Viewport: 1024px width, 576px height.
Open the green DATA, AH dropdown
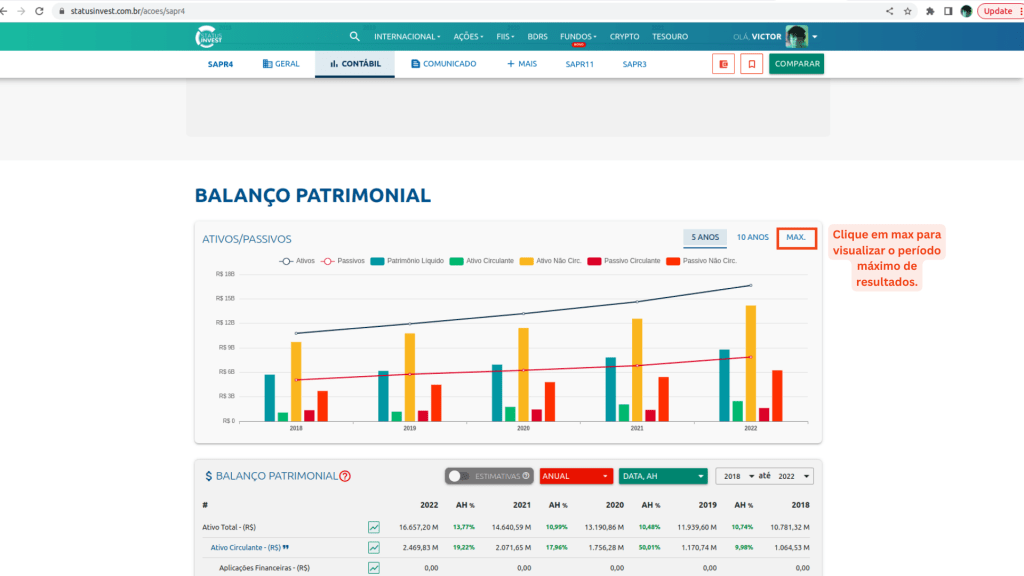[663, 477]
